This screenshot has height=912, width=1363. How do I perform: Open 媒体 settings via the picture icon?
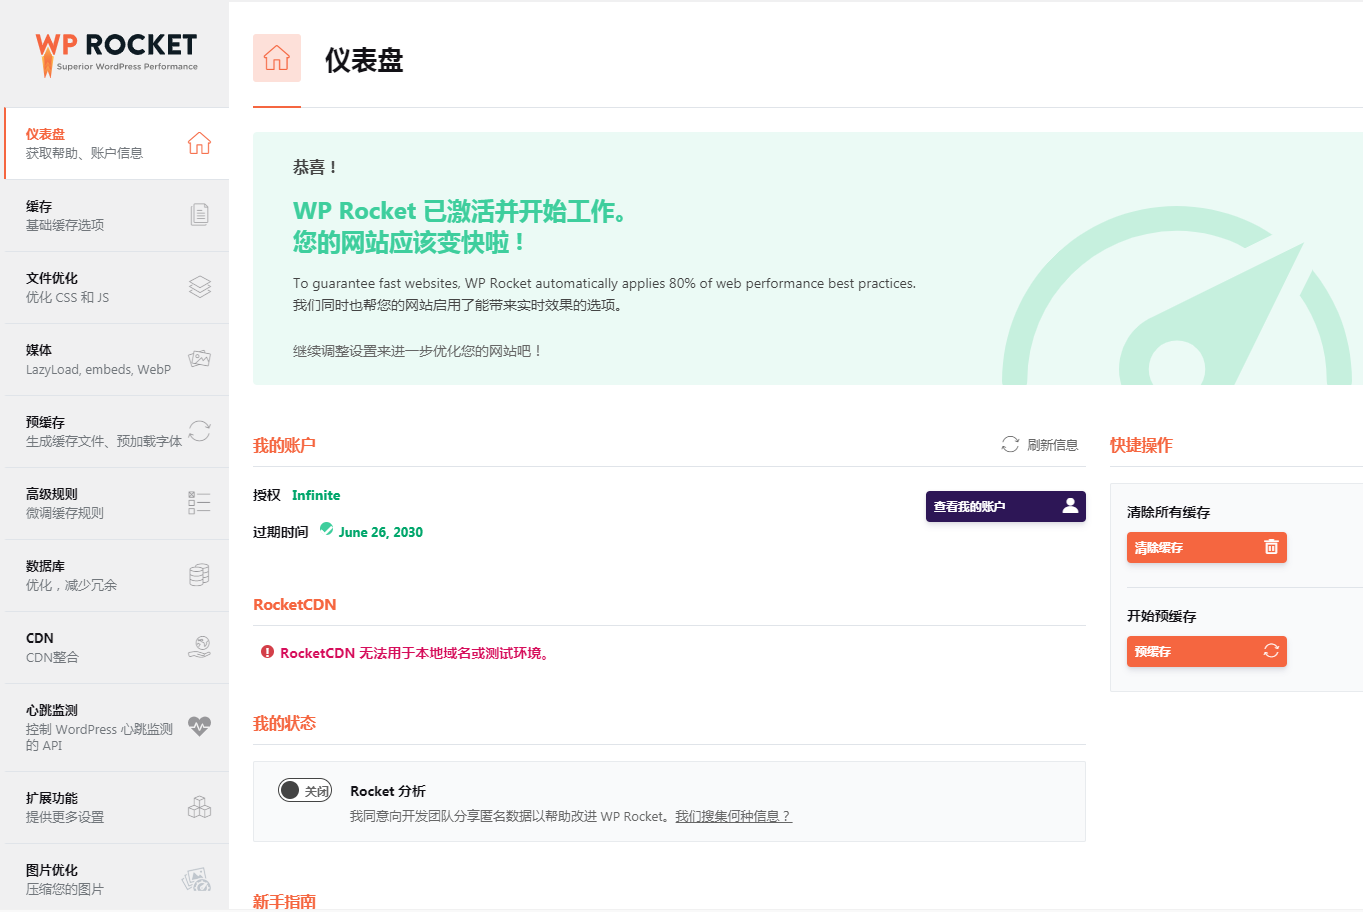(x=199, y=358)
